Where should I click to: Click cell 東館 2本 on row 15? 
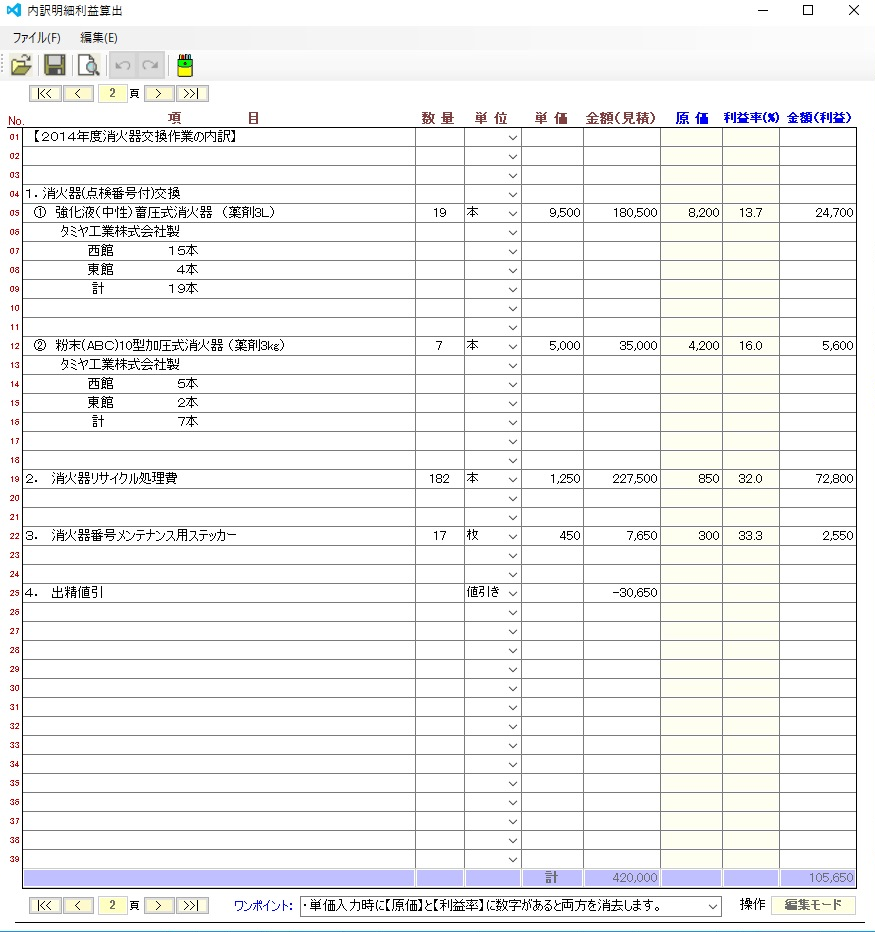219,403
